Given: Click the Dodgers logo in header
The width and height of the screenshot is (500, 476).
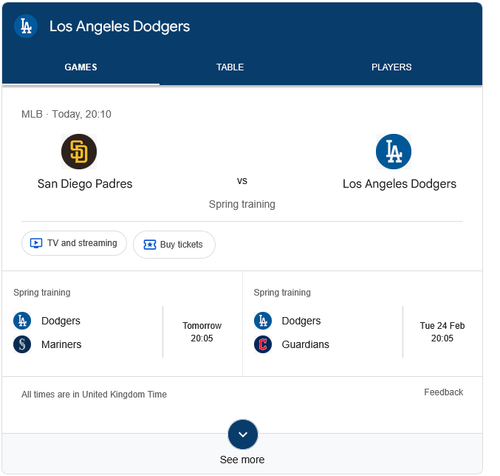Looking at the screenshot, I should 26,26.
